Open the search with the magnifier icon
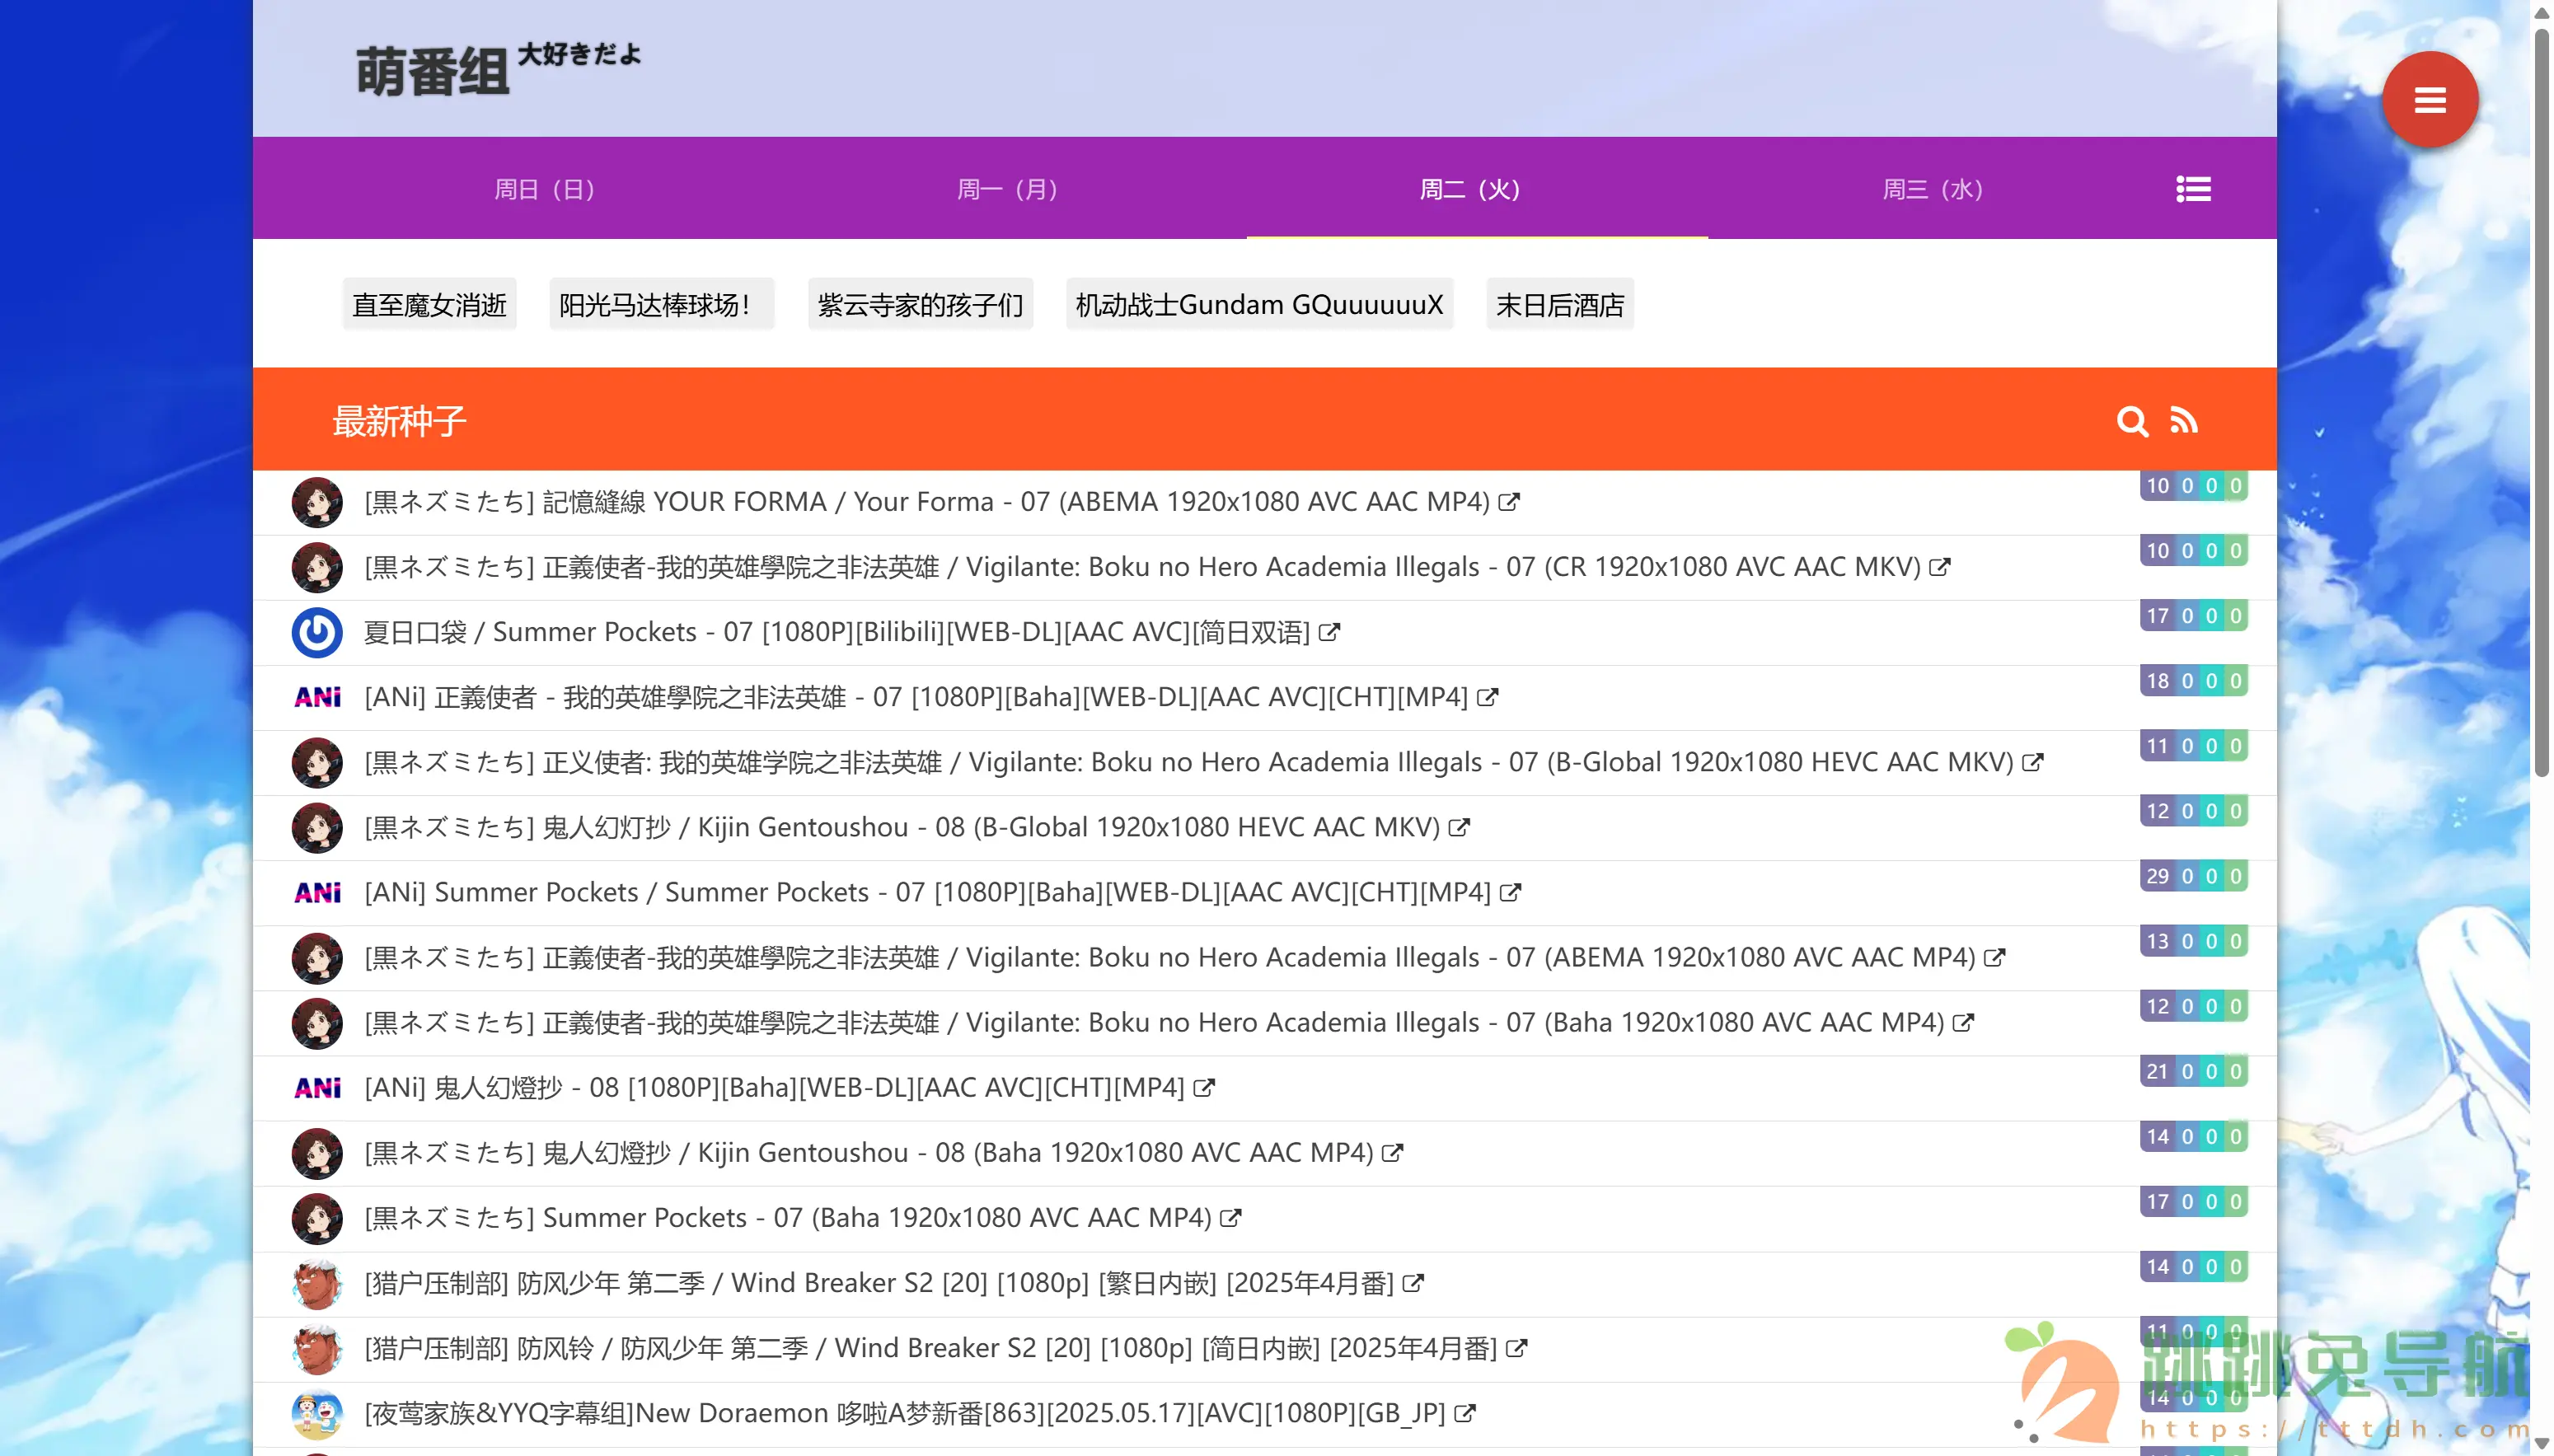 2134,422
